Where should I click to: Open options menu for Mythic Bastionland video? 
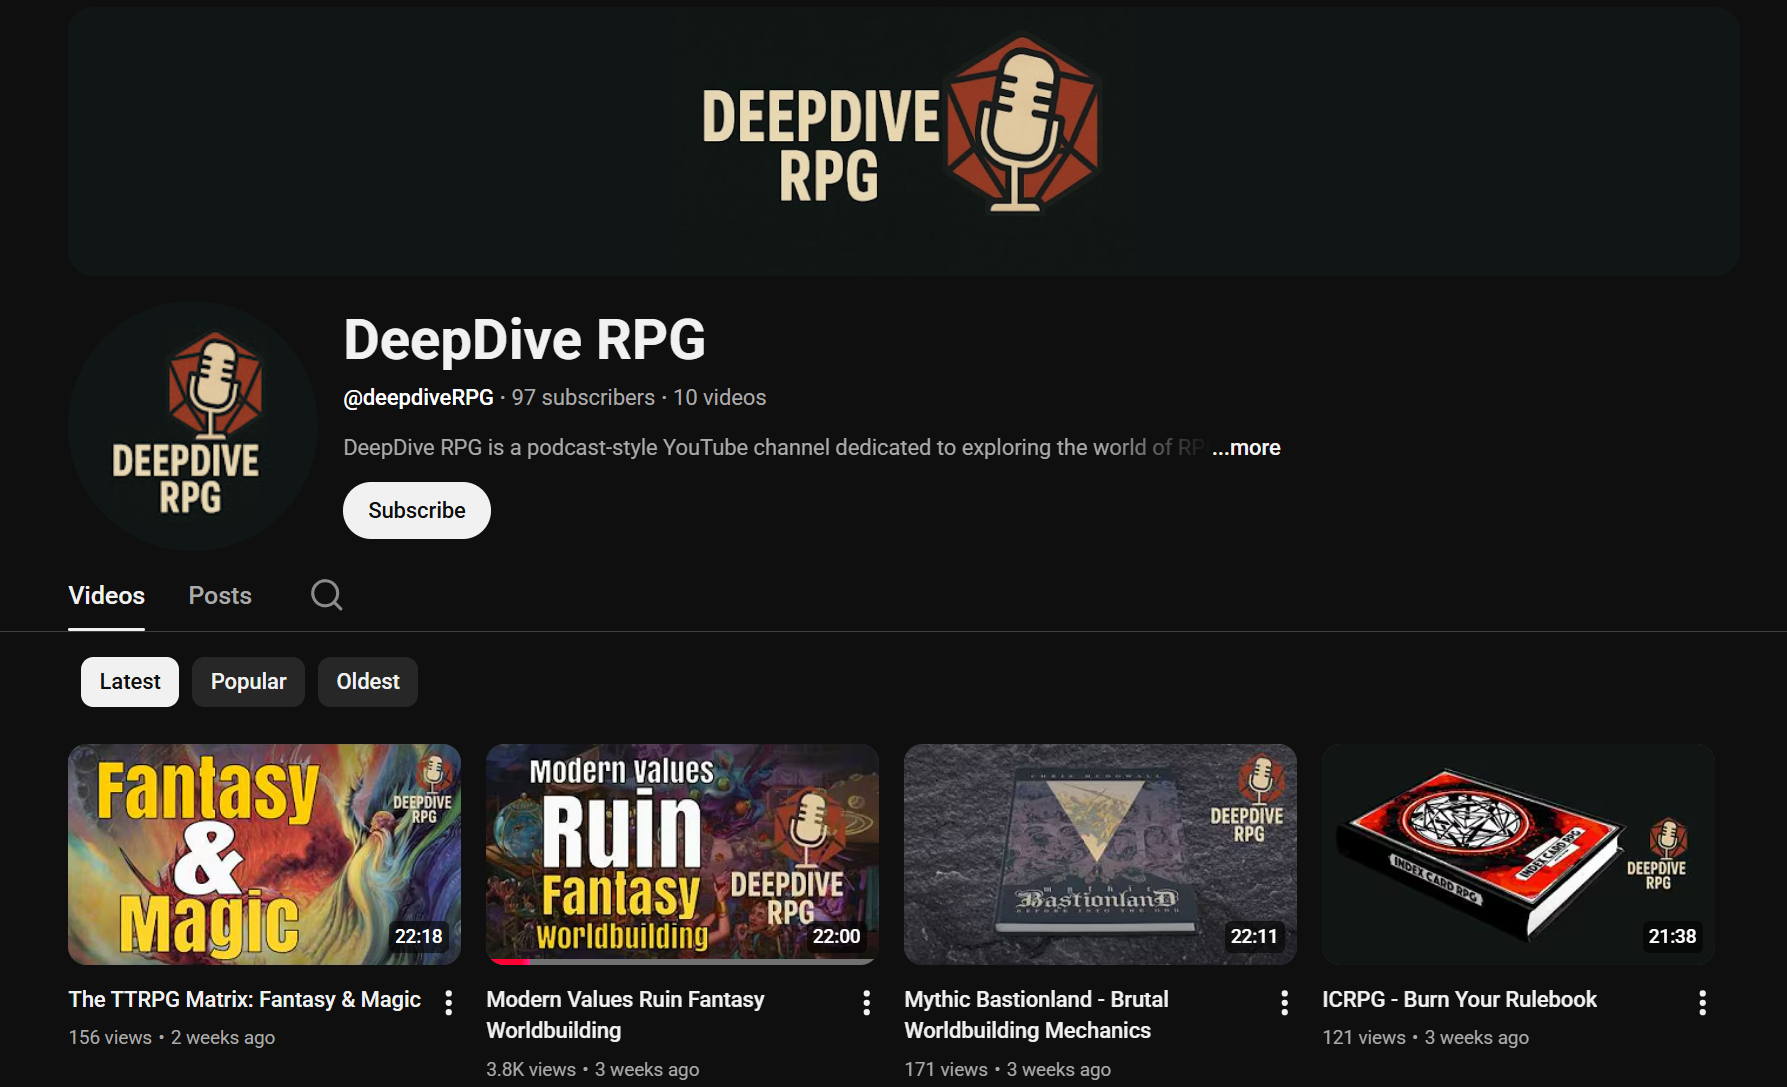pyautogui.click(x=1284, y=1003)
